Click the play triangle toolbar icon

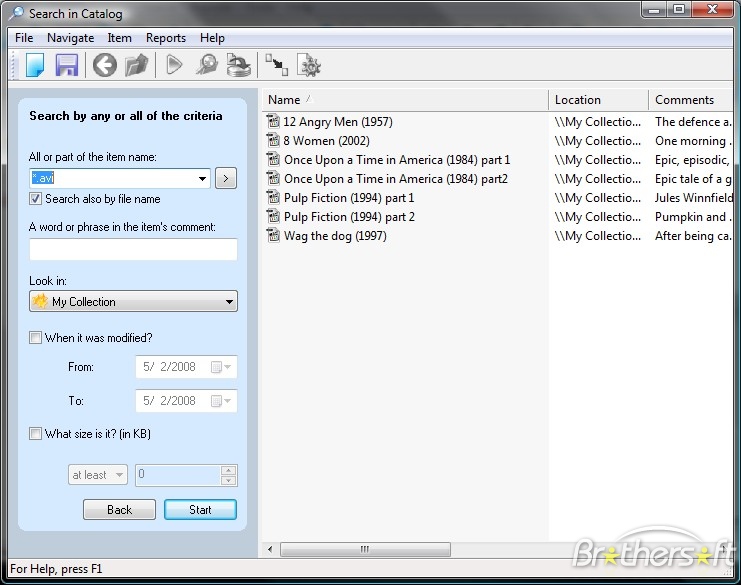(x=175, y=66)
